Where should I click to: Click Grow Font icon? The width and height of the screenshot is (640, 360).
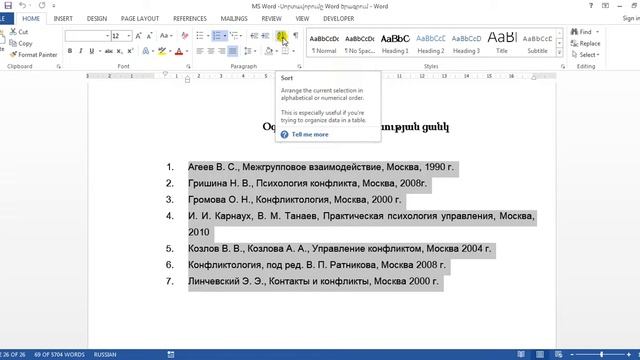point(138,36)
